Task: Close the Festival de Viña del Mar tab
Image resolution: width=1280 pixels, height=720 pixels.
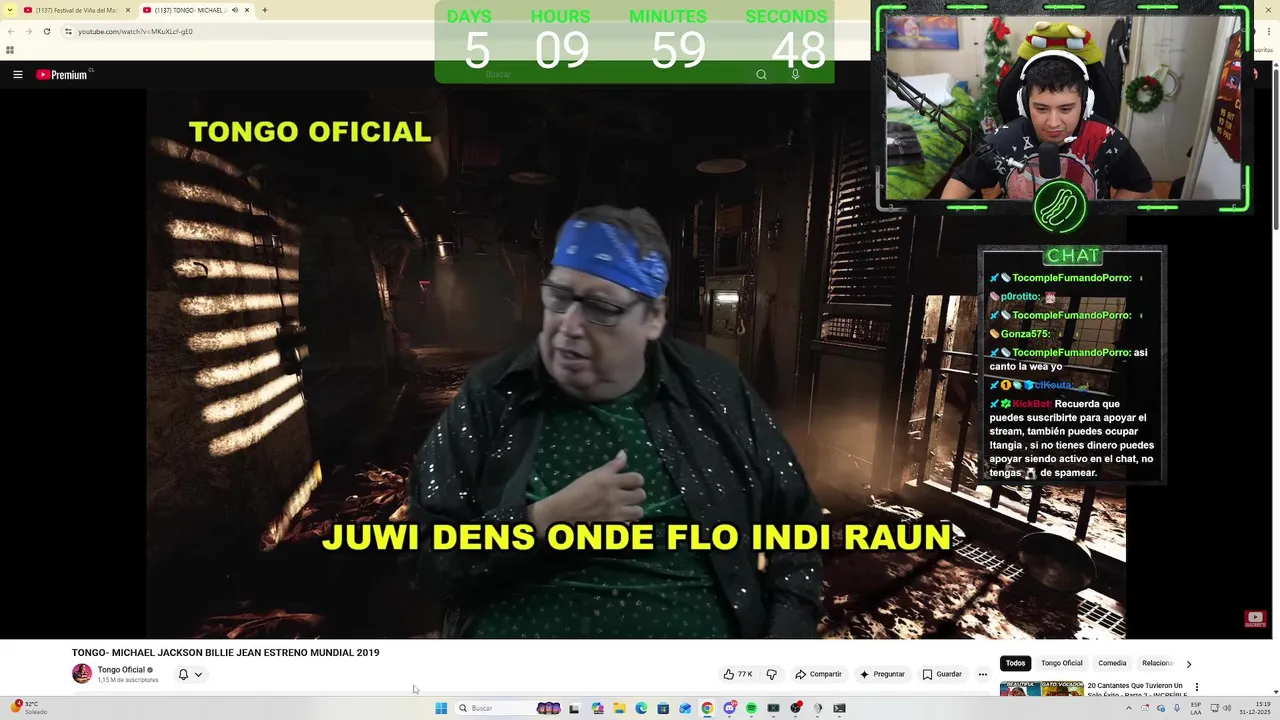Action: point(128,10)
